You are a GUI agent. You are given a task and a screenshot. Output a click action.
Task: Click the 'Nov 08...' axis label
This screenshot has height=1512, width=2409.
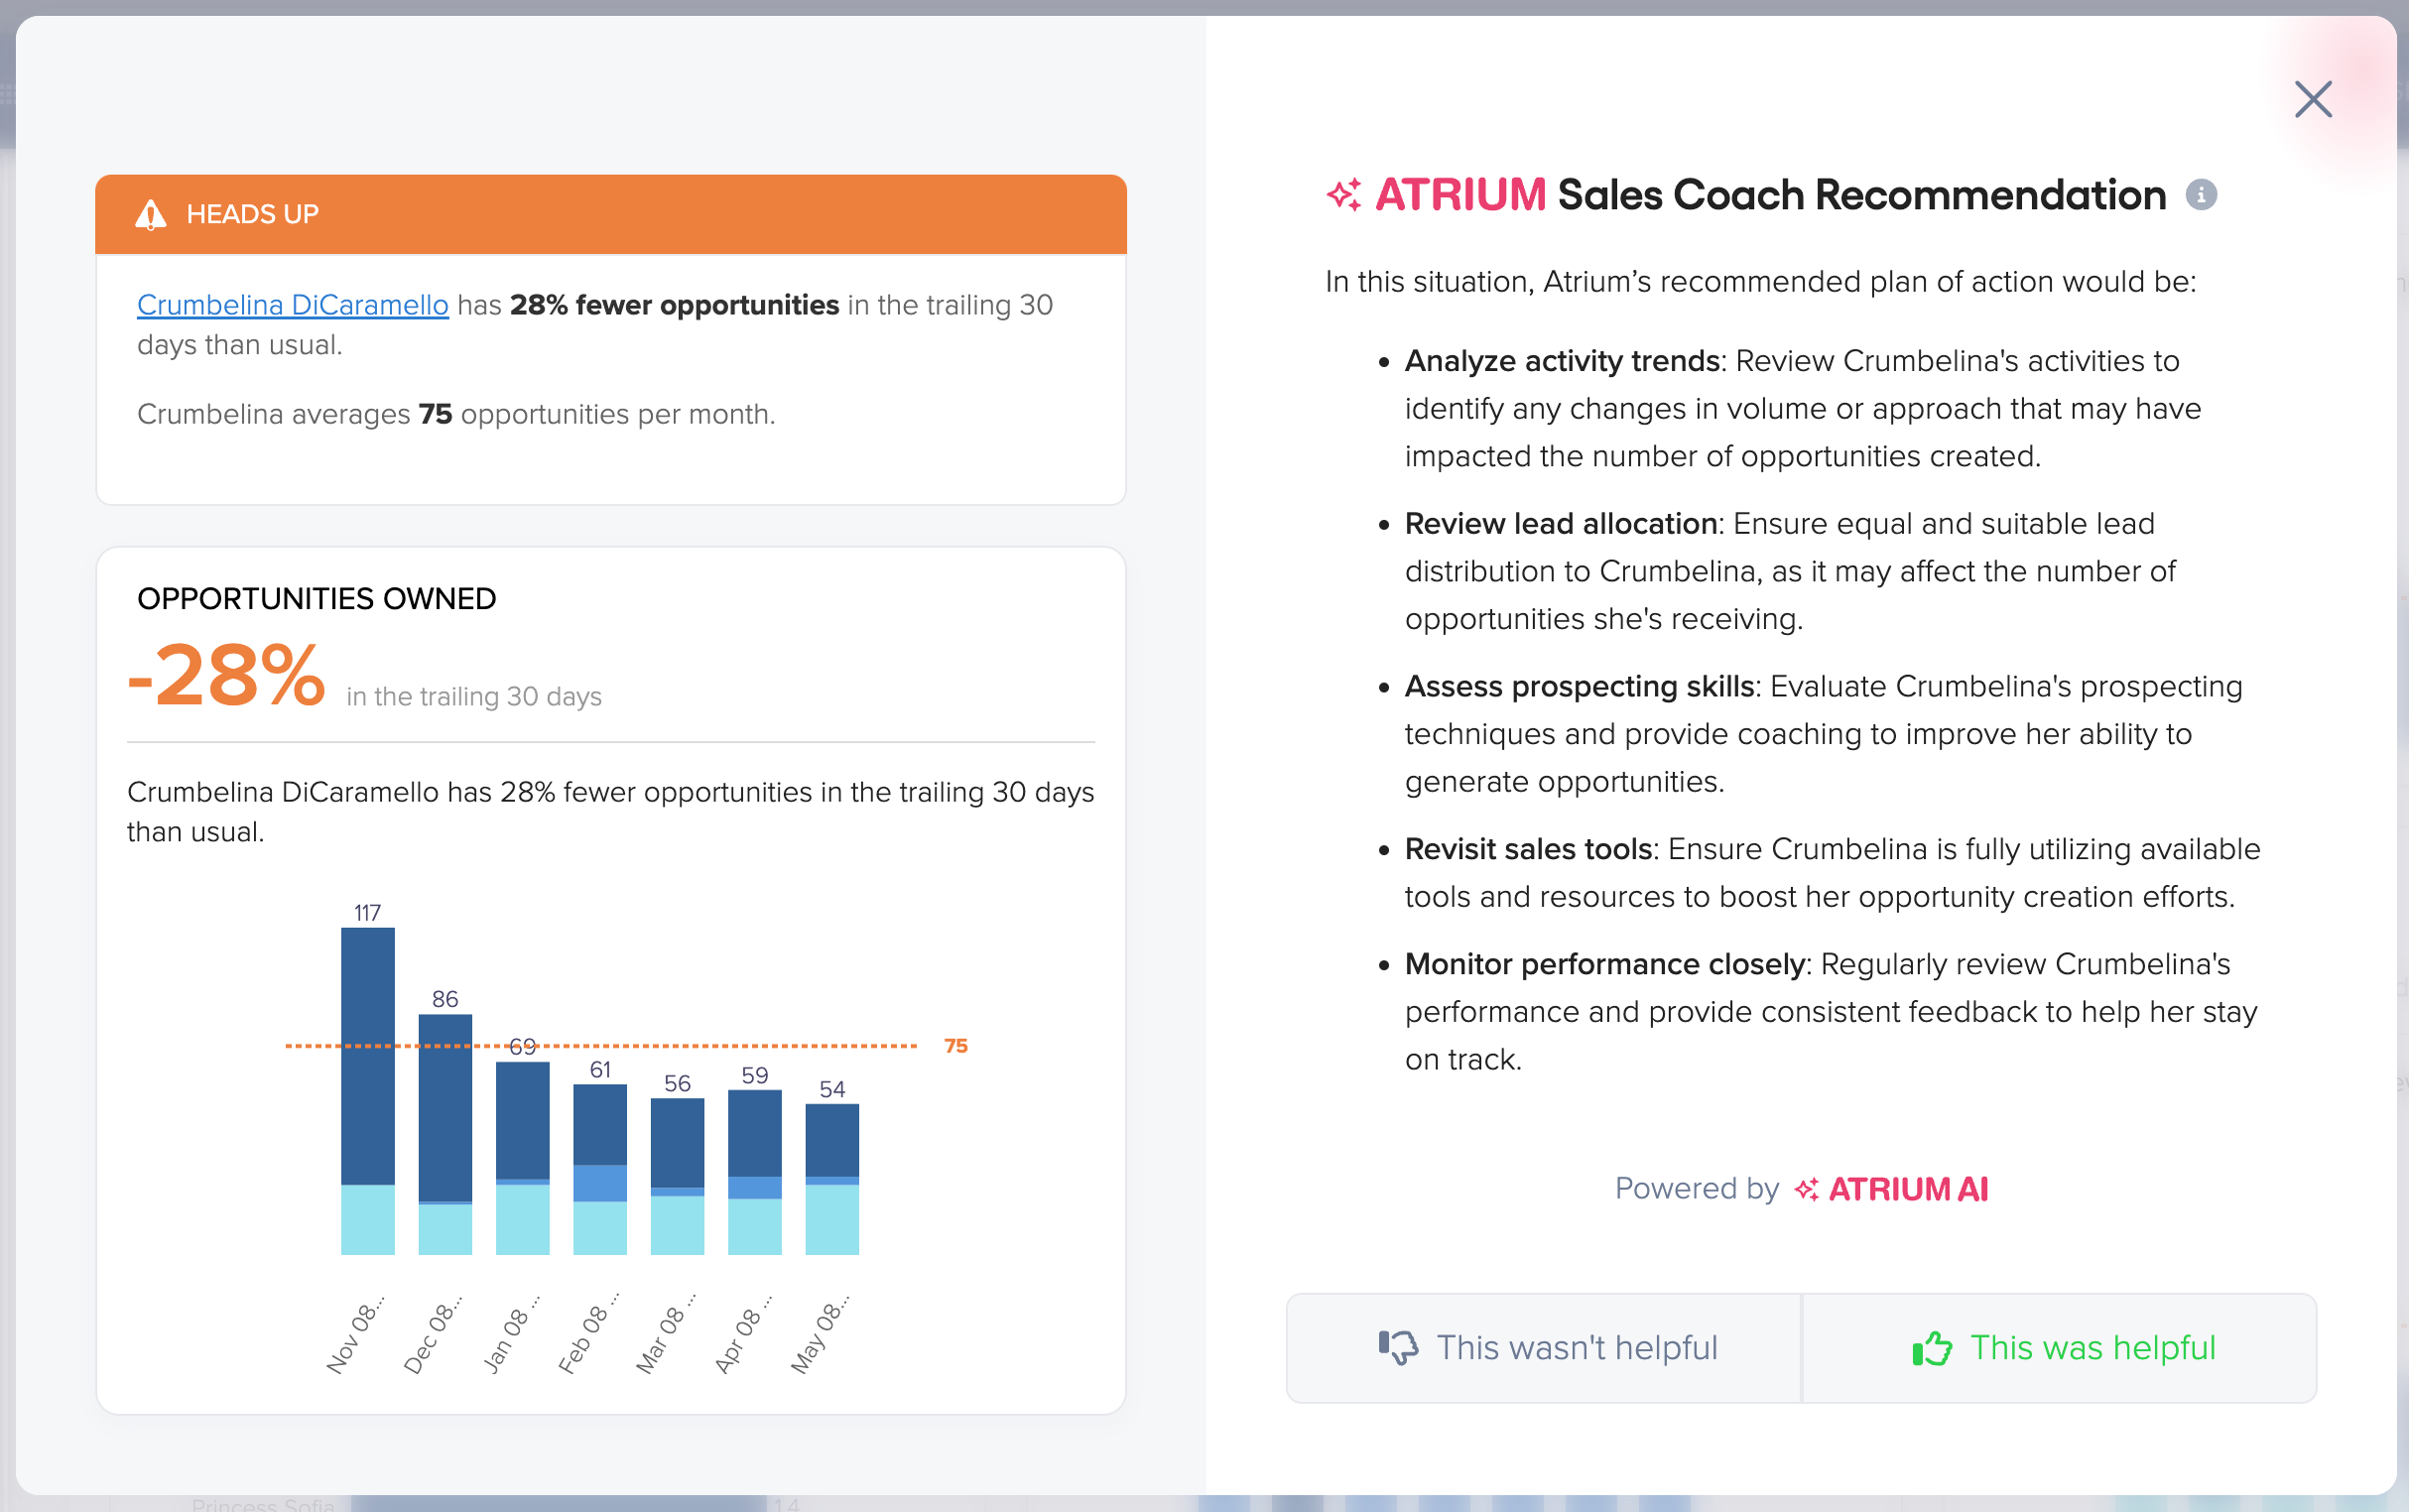pos(356,1335)
